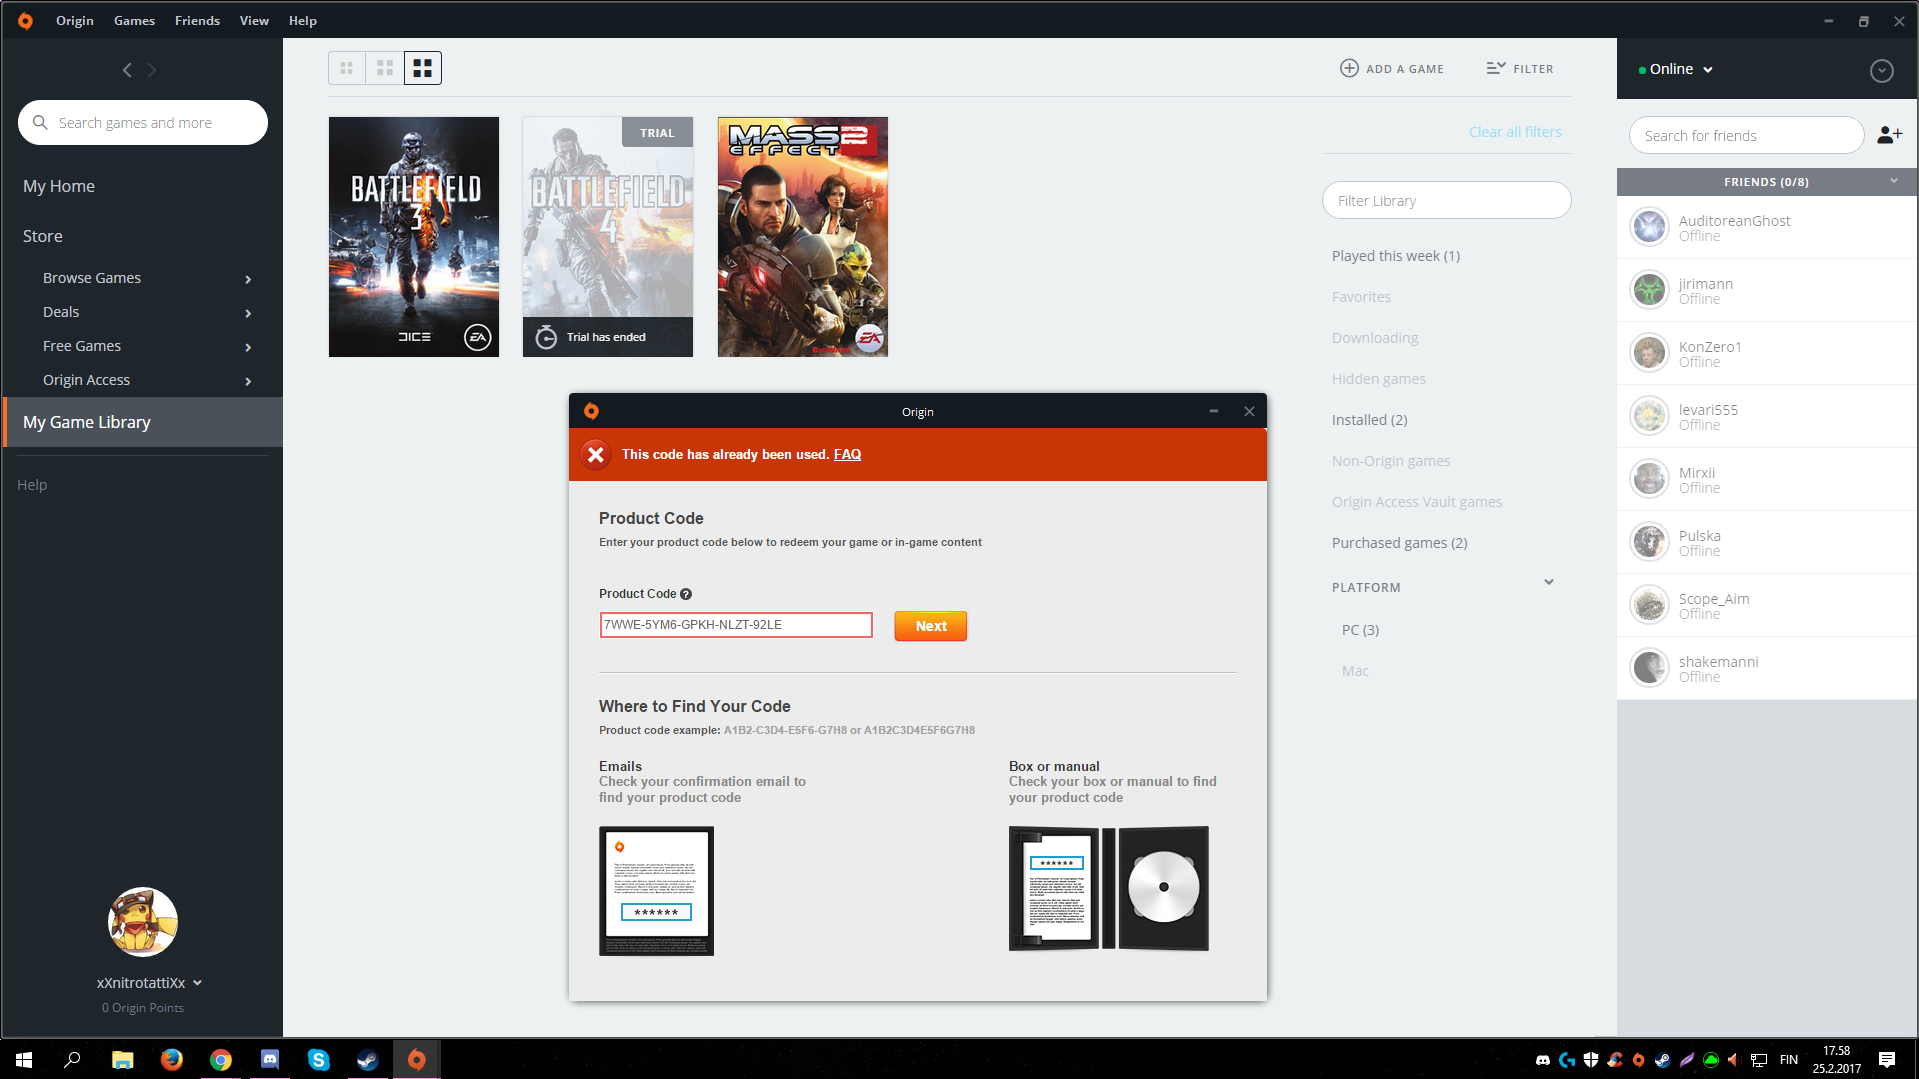Click the Product Code help question mark
Viewport: 1919px width, 1079px height.
point(686,594)
